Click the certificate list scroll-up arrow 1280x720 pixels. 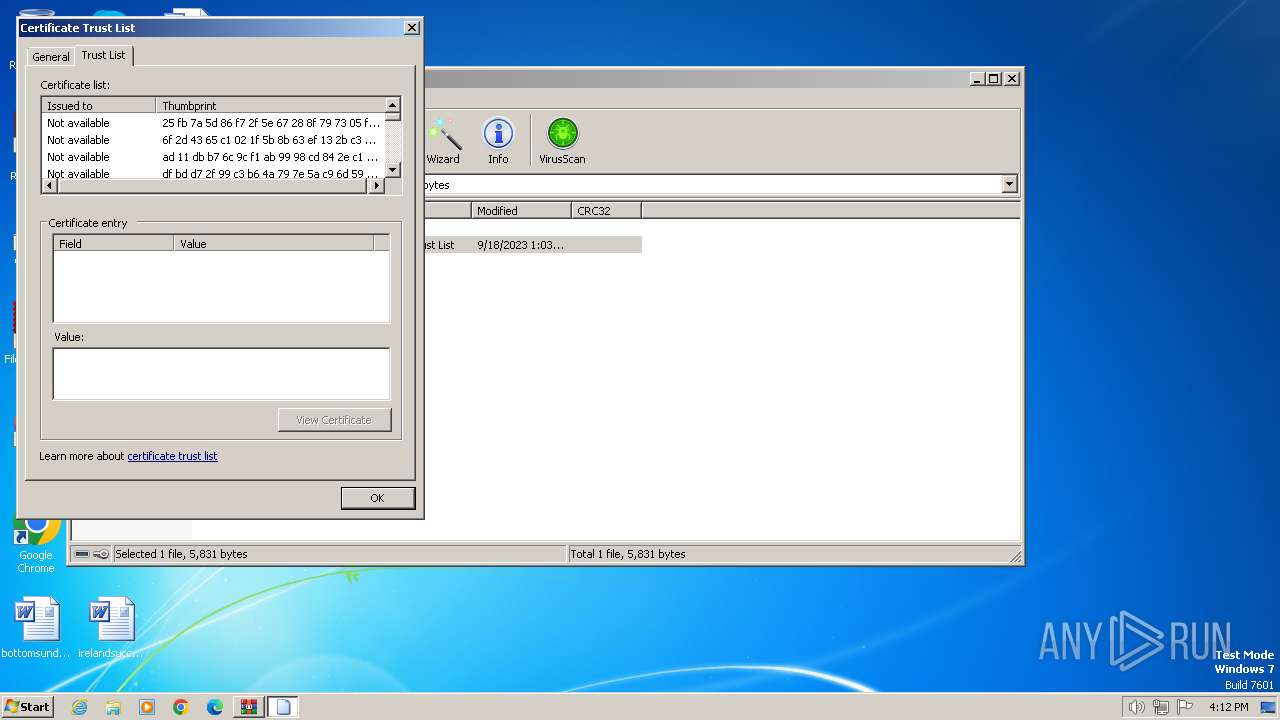(392, 105)
